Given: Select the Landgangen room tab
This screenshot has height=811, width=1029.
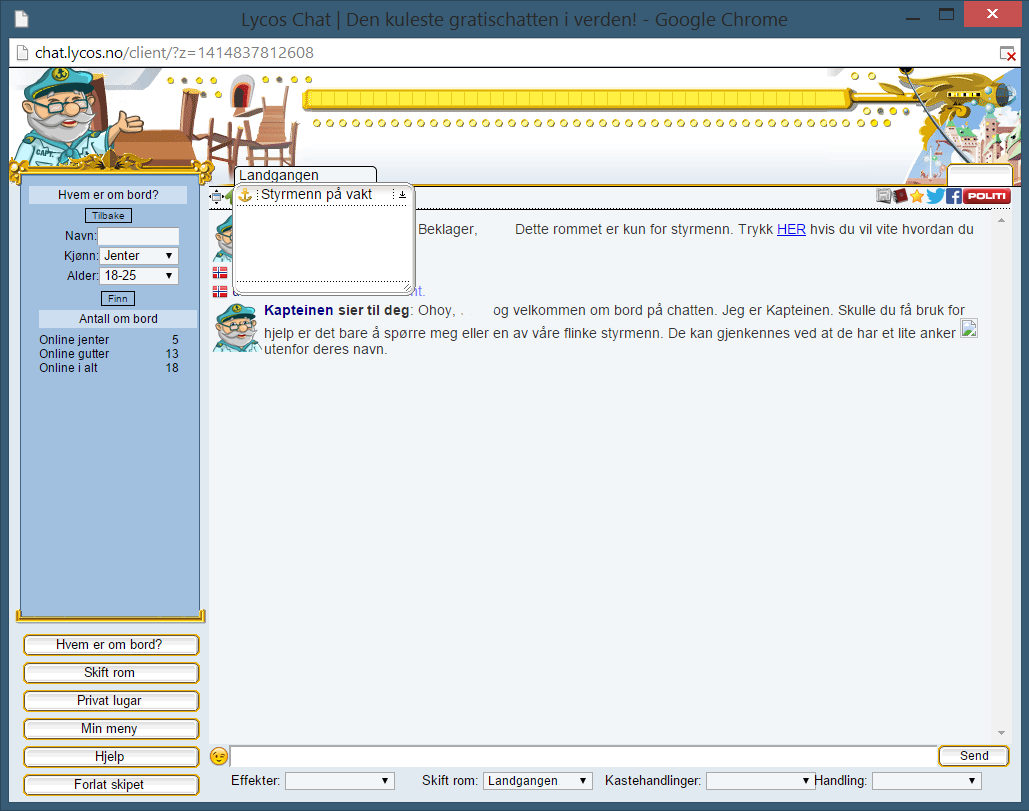Looking at the screenshot, I should [x=305, y=175].
